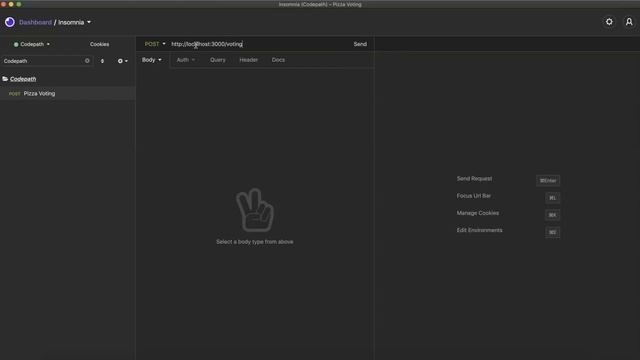Open the user account icon
This screenshot has height=360, width=640.
(629, 22)
